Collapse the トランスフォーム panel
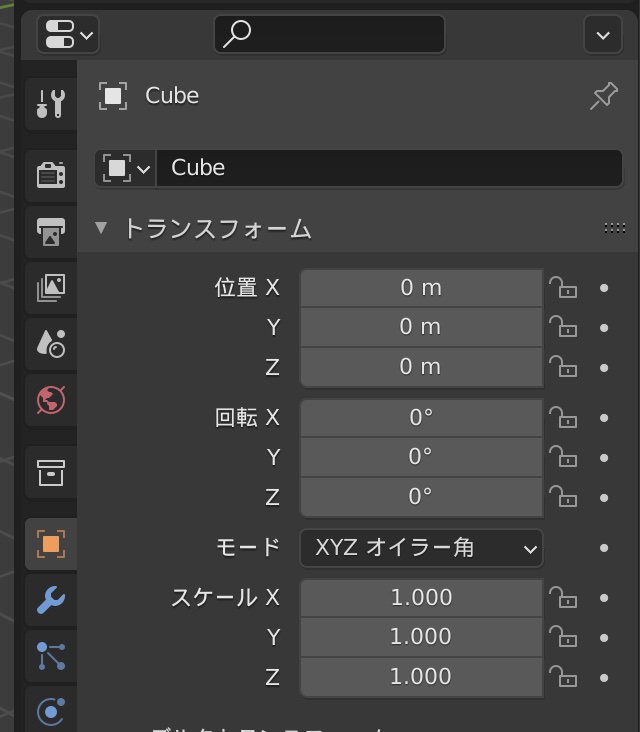The height and width of the screenshot is (732, 640). 101,228
